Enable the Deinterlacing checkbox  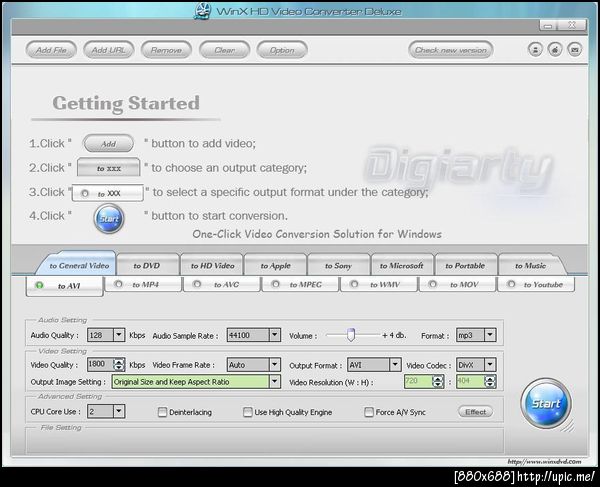162,412
